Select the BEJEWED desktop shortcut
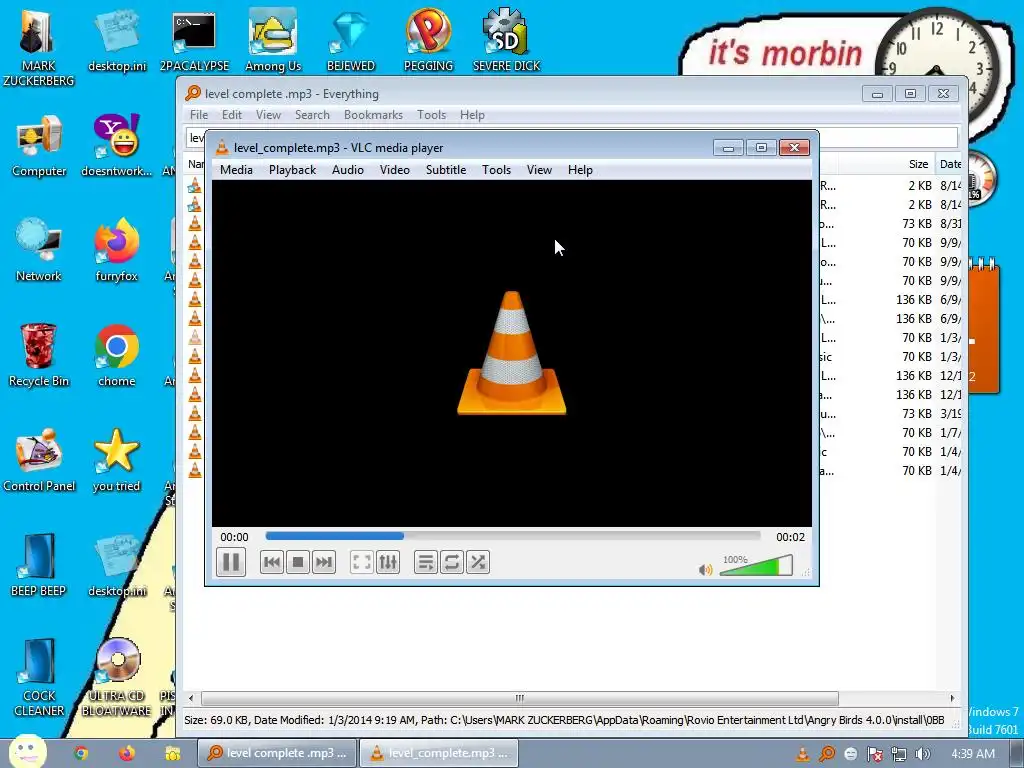 click(351, 42)
